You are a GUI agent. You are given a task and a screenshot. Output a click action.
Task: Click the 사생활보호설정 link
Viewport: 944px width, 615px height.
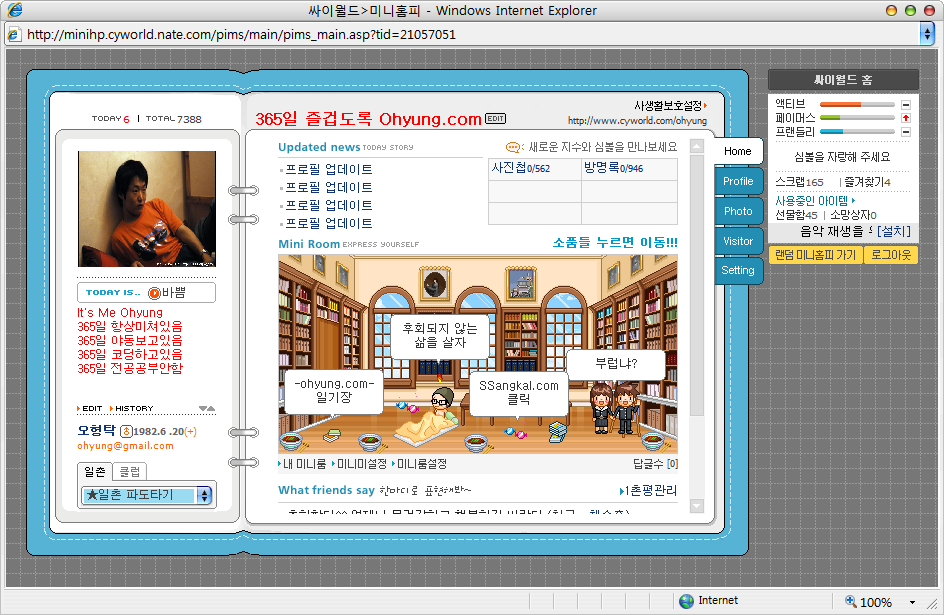(x=670, y=105)
